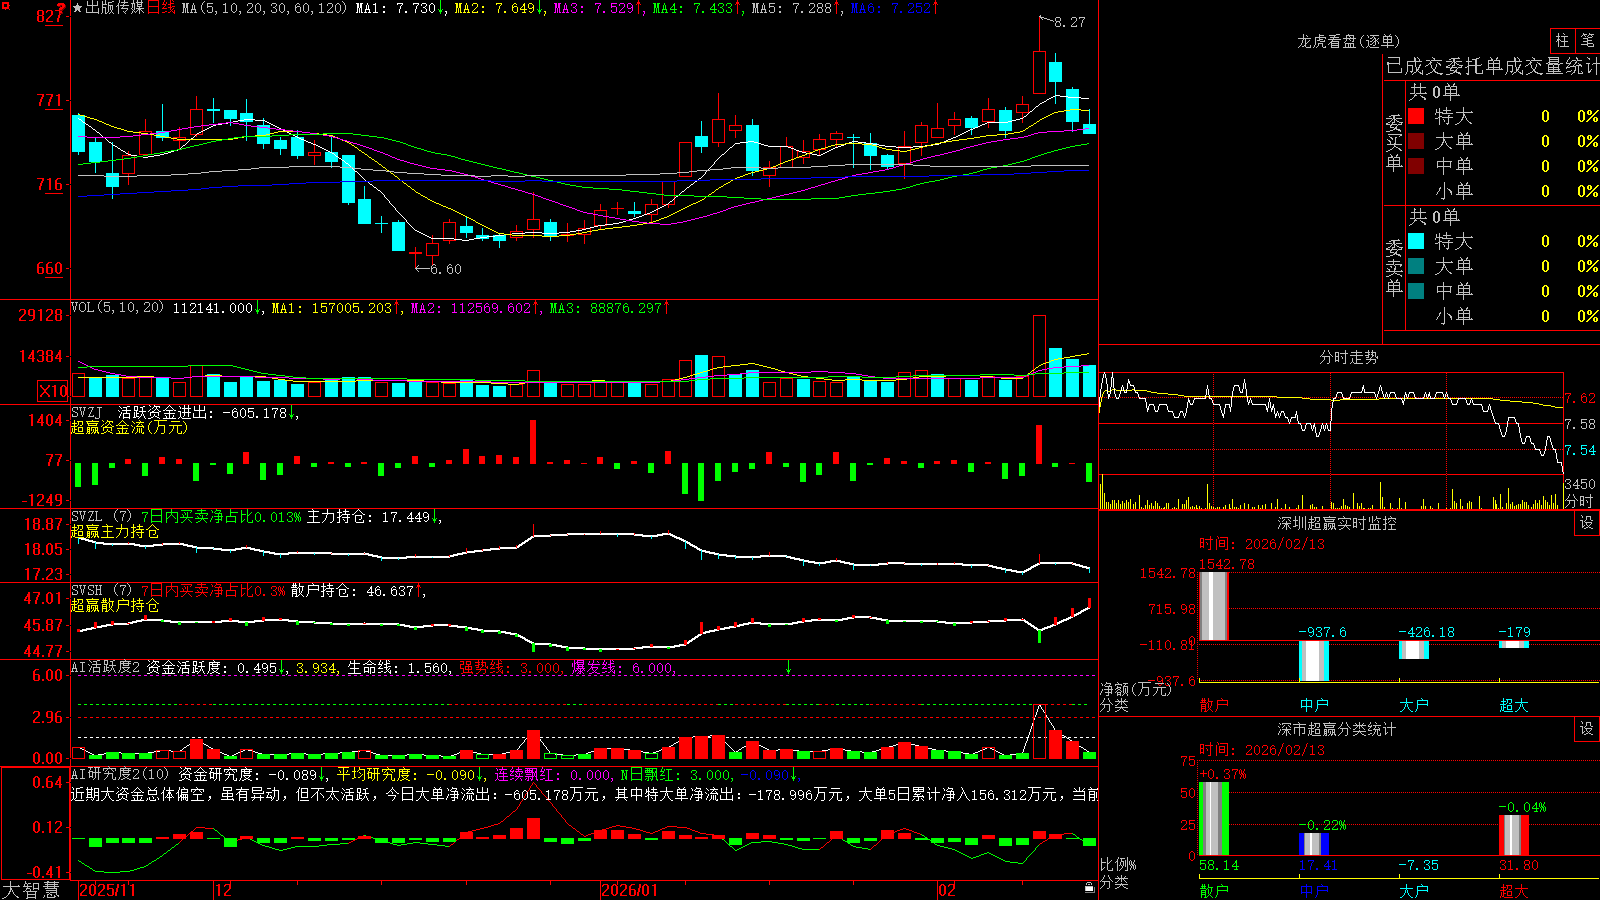This screenshot has height=900, width=1600.
Task: Switch 龙虎看盘 view to 柱 mode
Action: pyautogui.click(x=1562, y=41)
